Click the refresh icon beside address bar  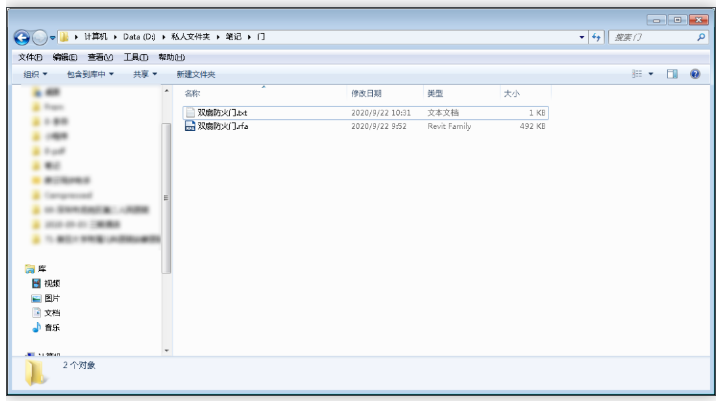pos(597,37)
